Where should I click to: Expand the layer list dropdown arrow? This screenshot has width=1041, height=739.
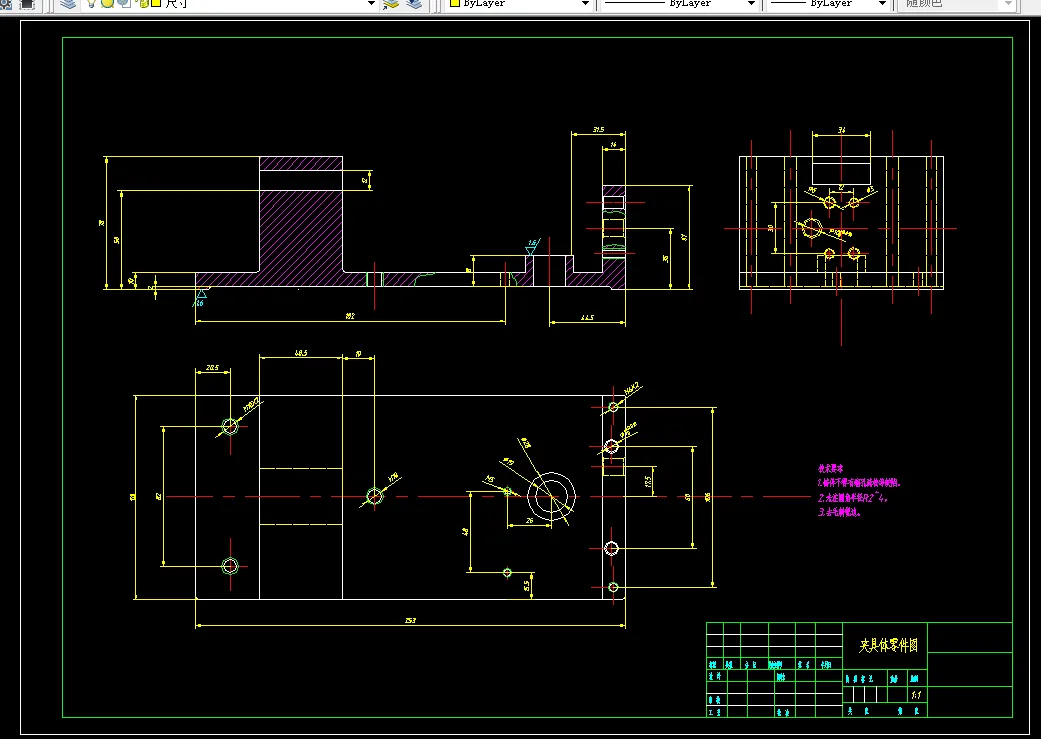(x=372, y=3)
